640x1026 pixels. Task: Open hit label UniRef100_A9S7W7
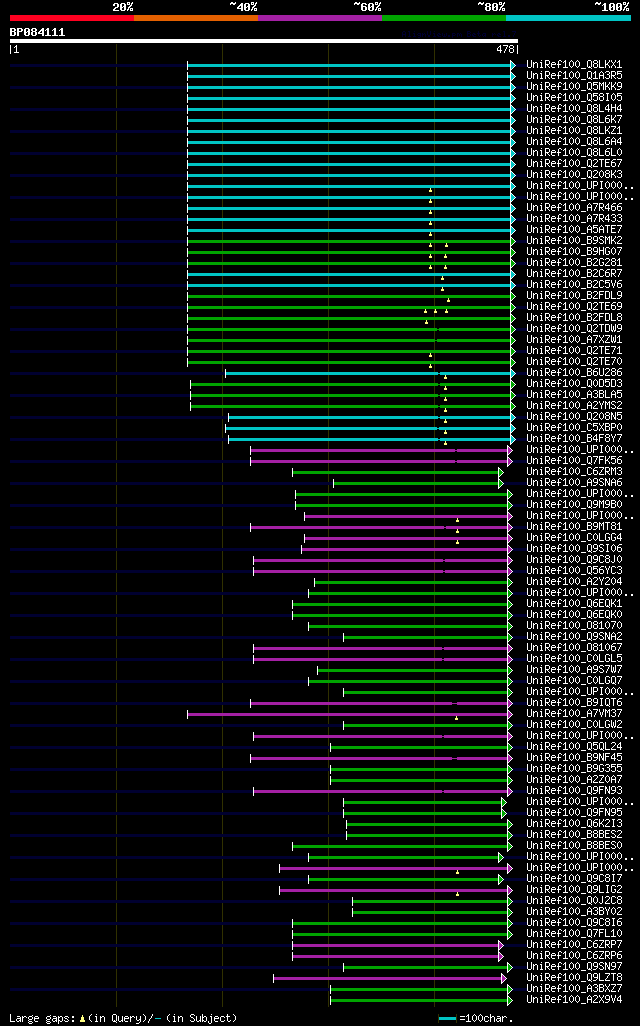(x=574, y=669)
